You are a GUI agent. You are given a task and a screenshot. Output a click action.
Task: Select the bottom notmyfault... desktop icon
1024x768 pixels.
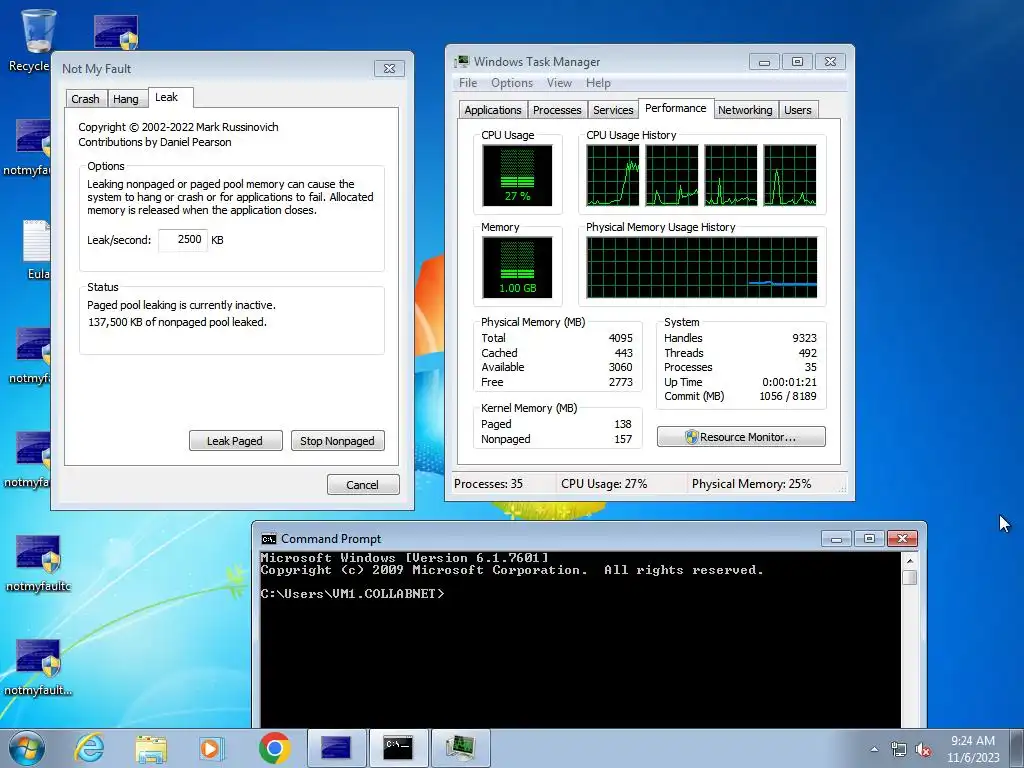coord(38,667)
